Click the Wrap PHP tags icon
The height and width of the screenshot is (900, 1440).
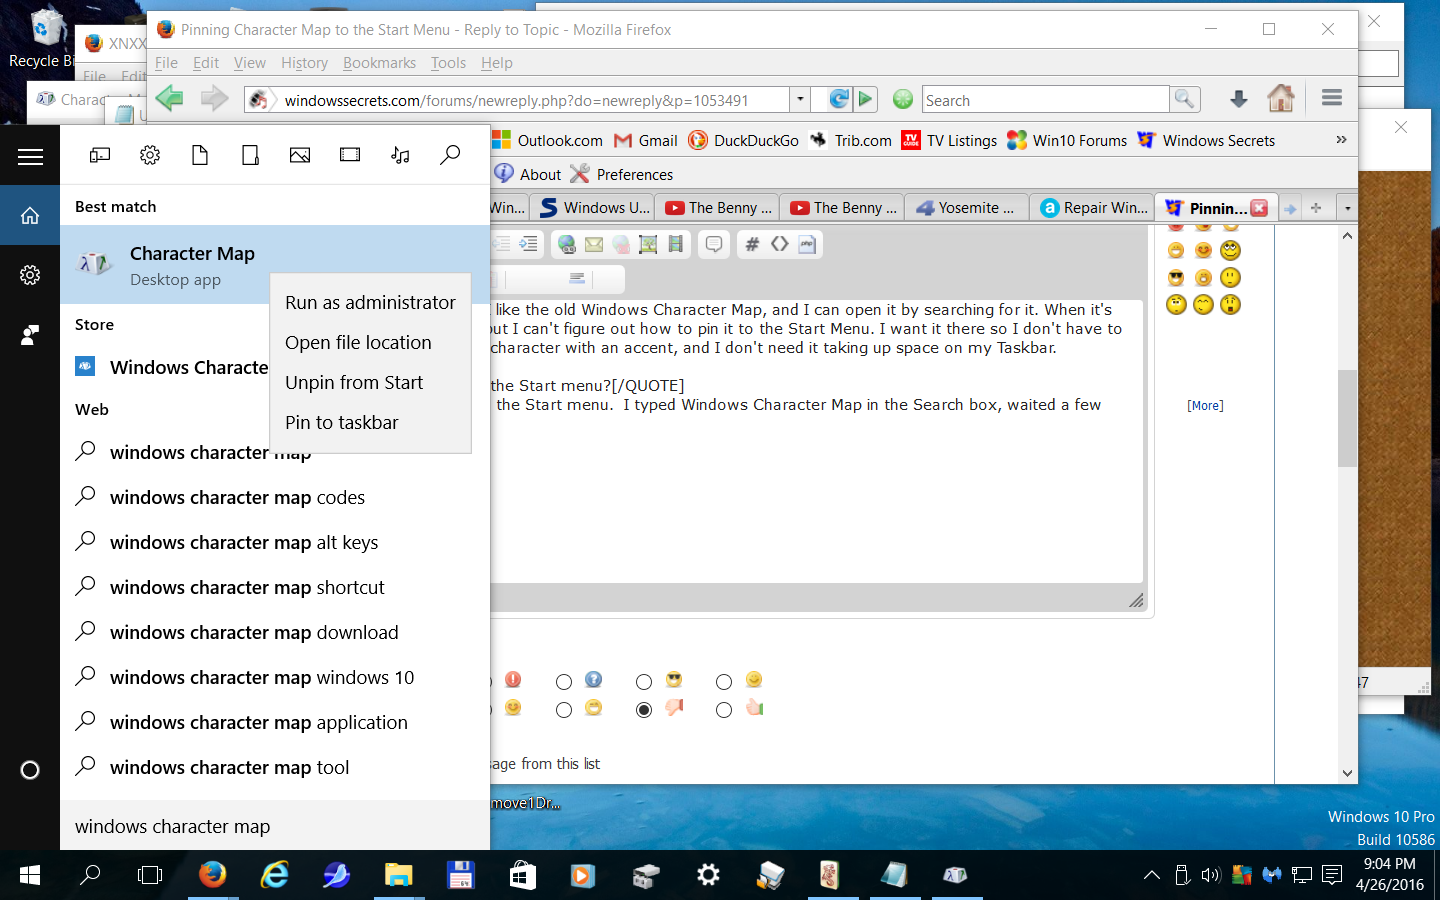807,244
